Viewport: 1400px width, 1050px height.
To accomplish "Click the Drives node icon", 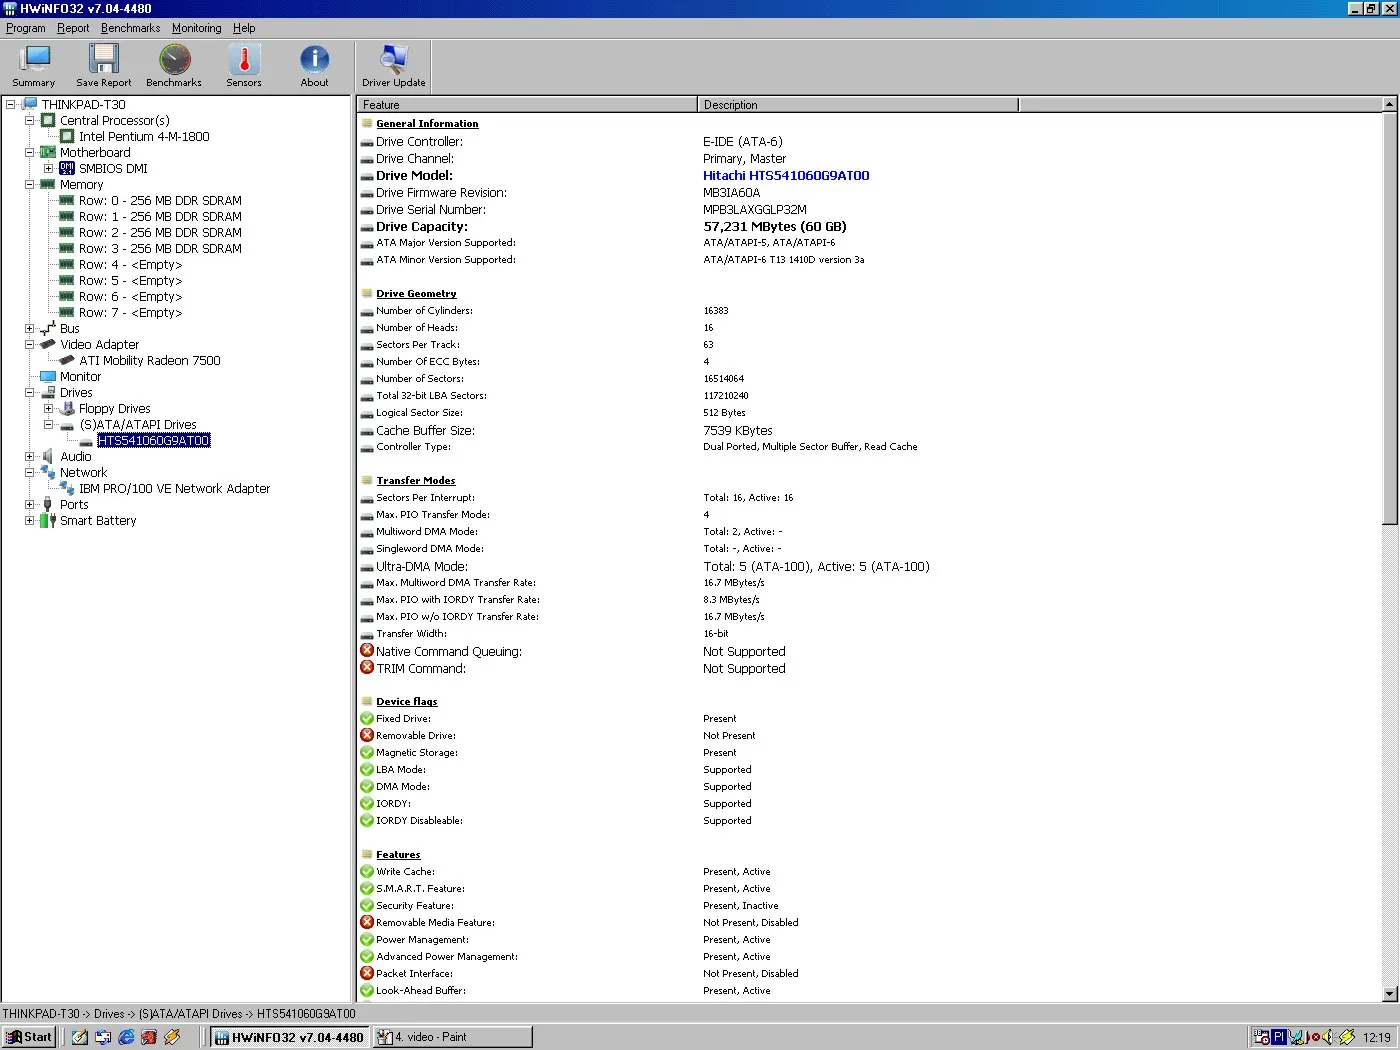I will click(48, 392).
